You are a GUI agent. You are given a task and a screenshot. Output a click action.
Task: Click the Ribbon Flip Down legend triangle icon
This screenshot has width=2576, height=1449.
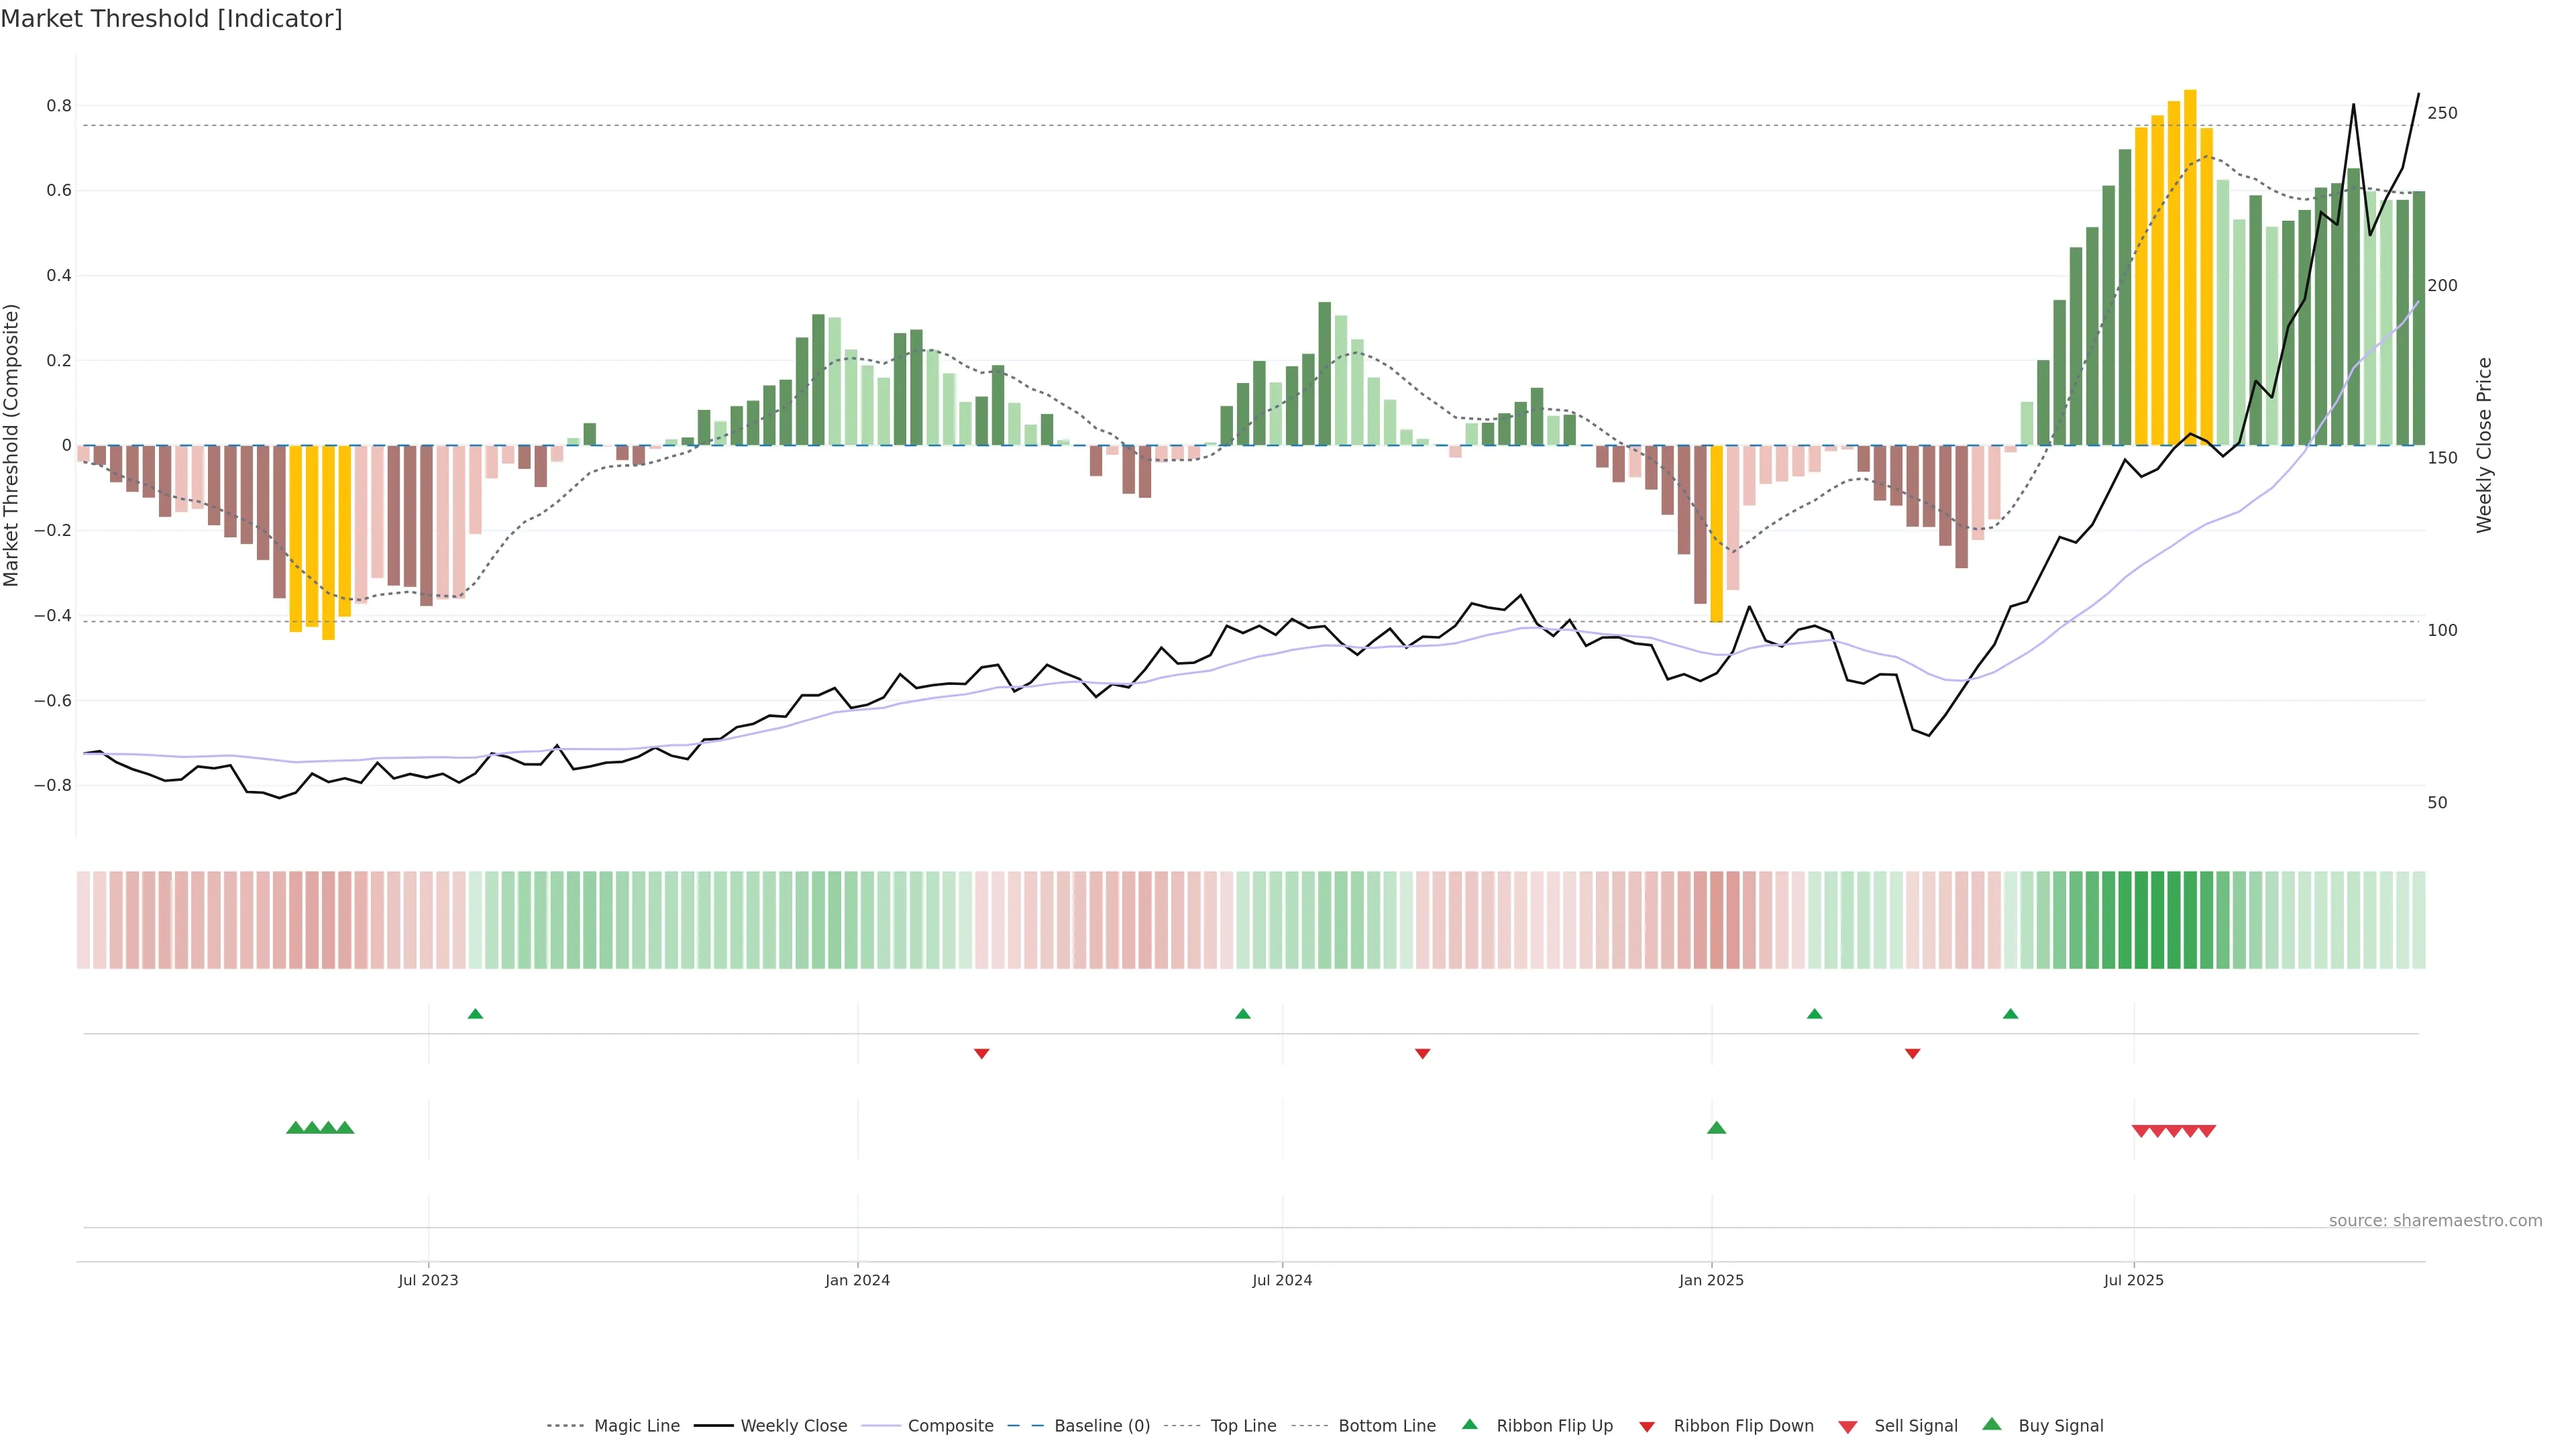pos(1647,1427)
